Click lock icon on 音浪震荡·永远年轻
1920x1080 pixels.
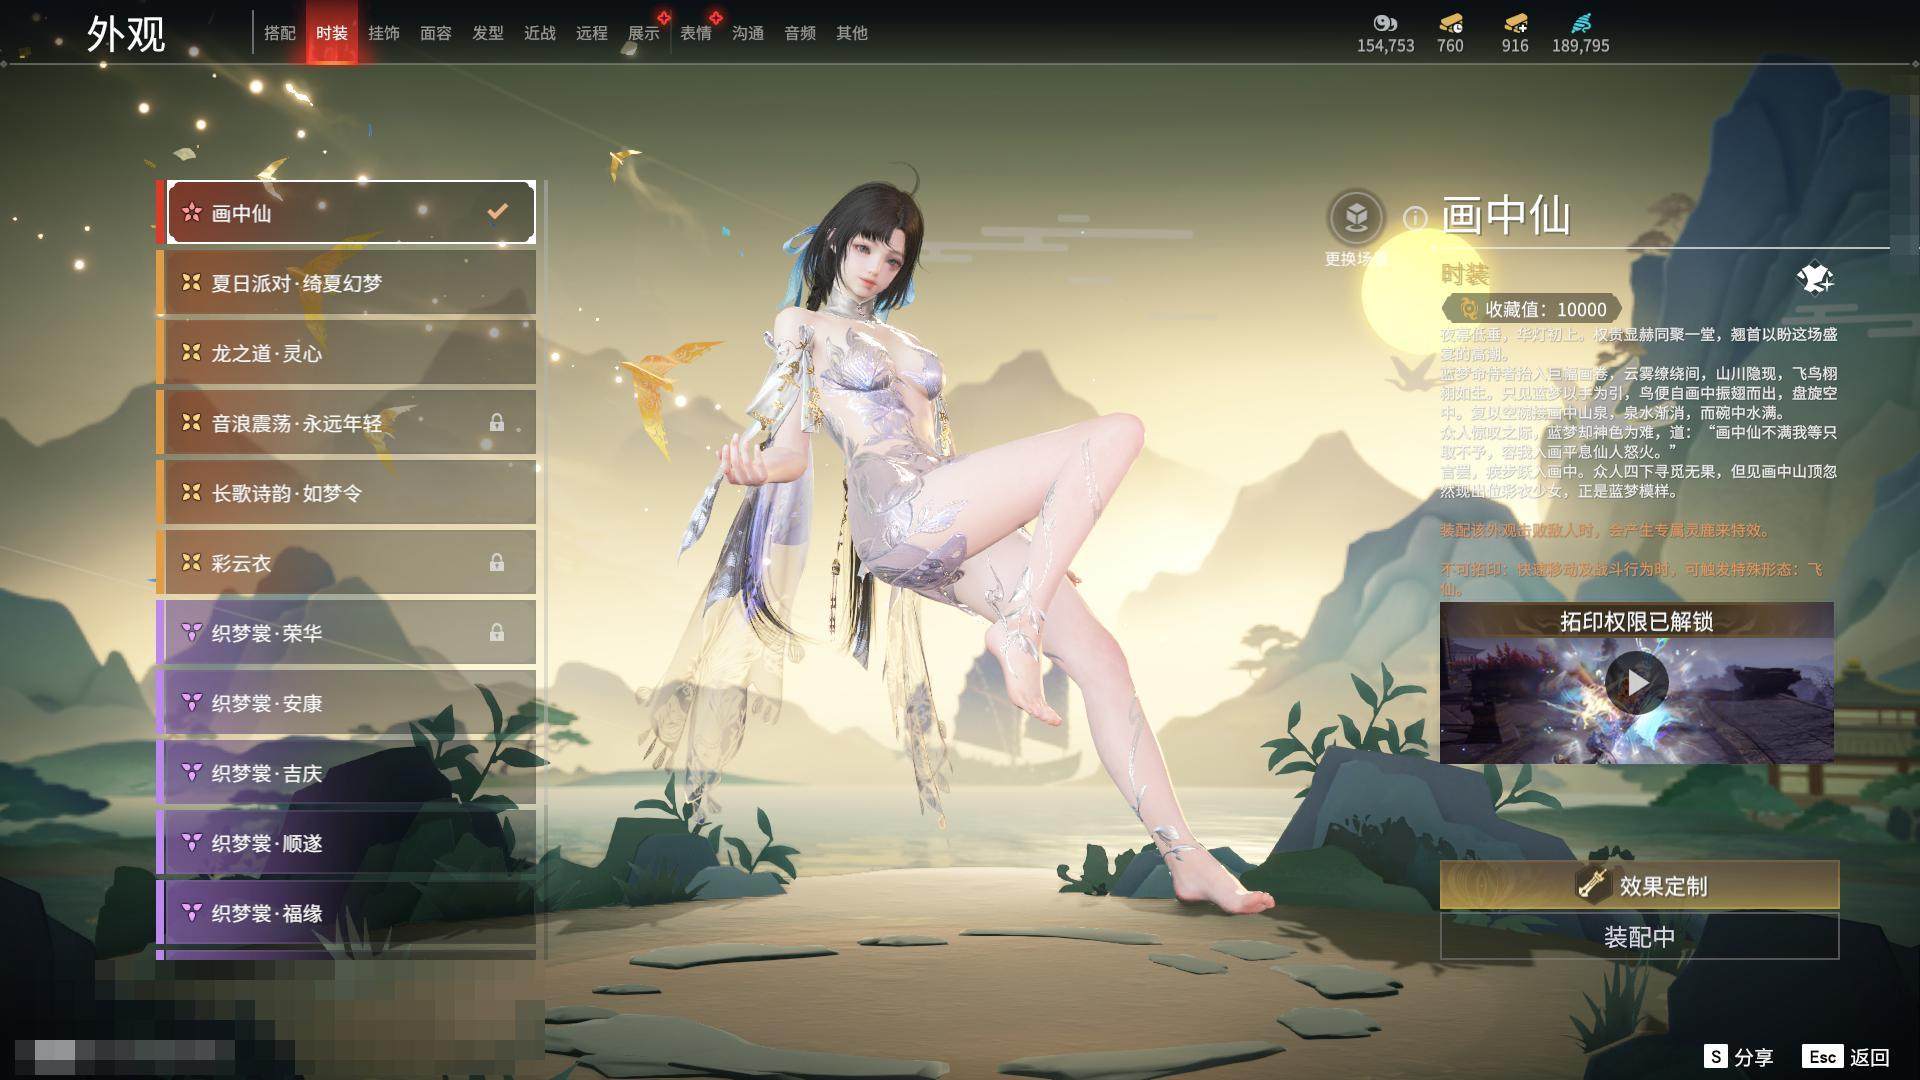pos(496,423)
